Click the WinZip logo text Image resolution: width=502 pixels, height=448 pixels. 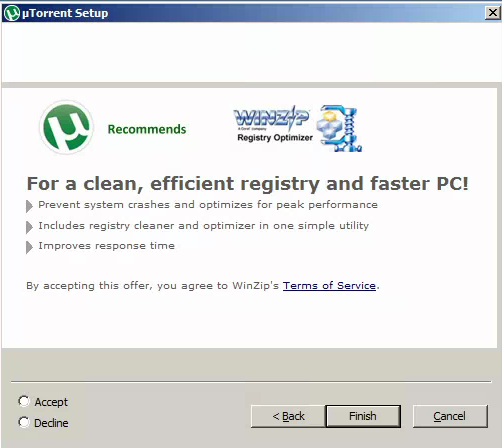tap(271, 118)
